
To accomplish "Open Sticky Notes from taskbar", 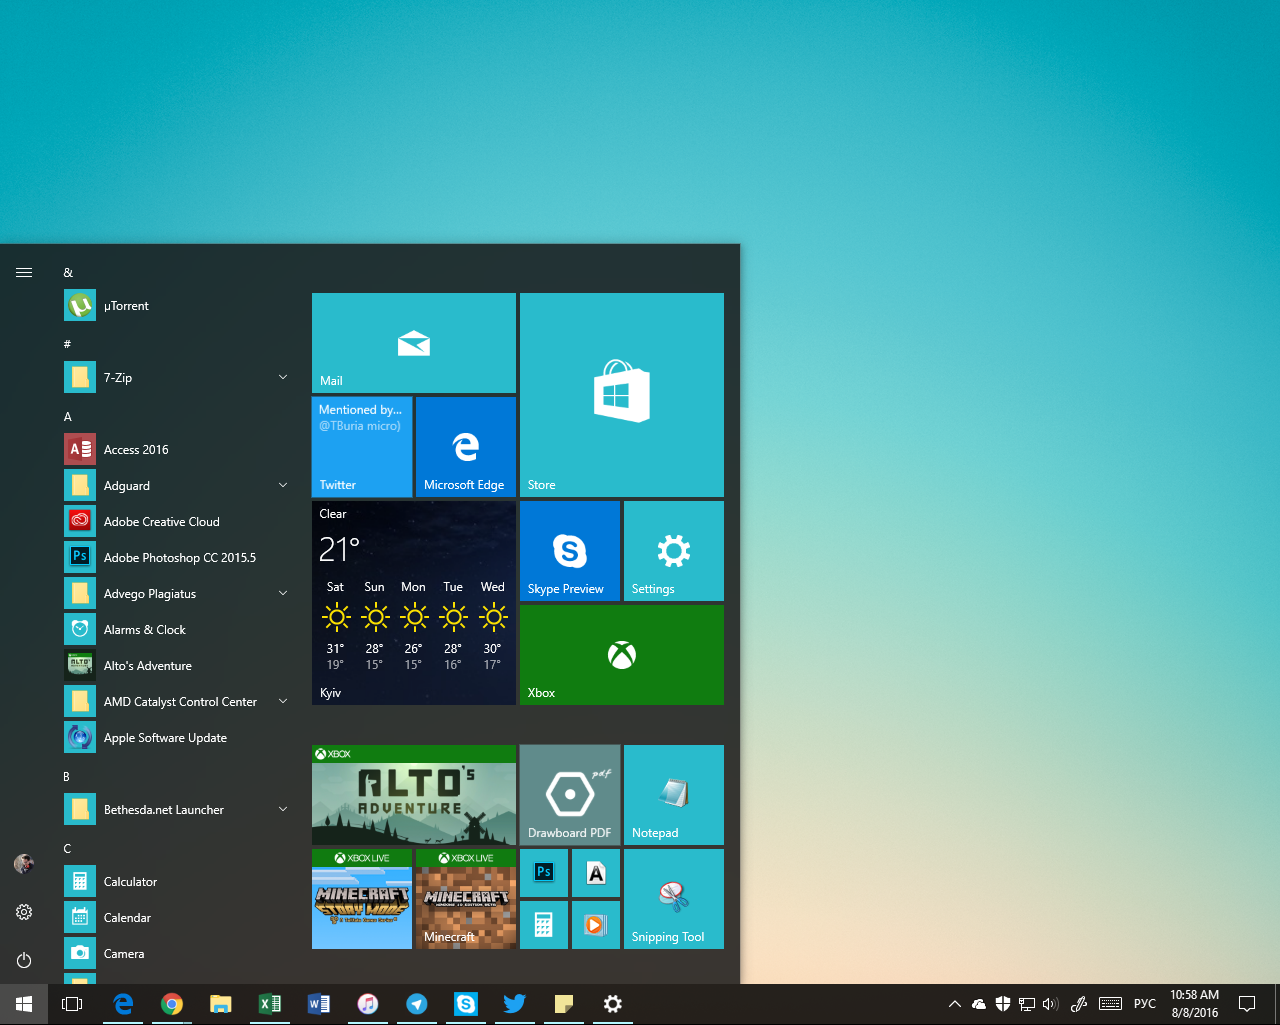I will 564,1004.
